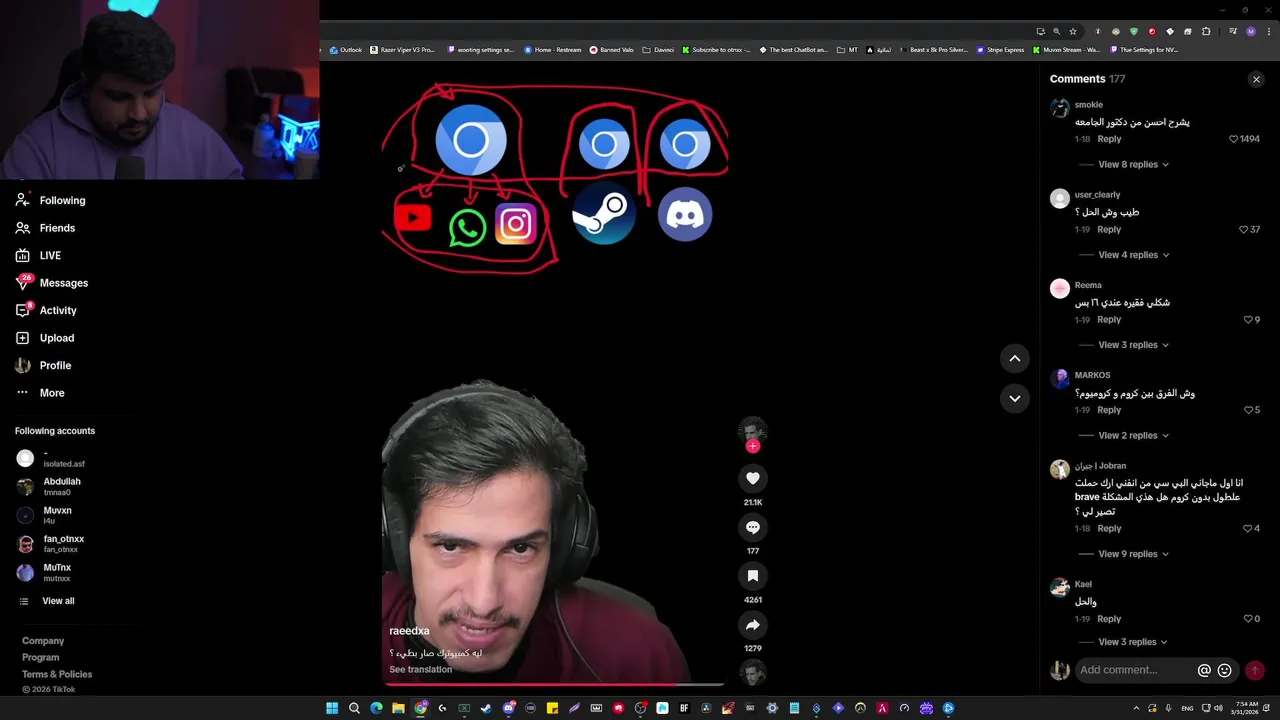Open Friends in sidebar
Screen dimensions: 1280x720
point(45,228)
